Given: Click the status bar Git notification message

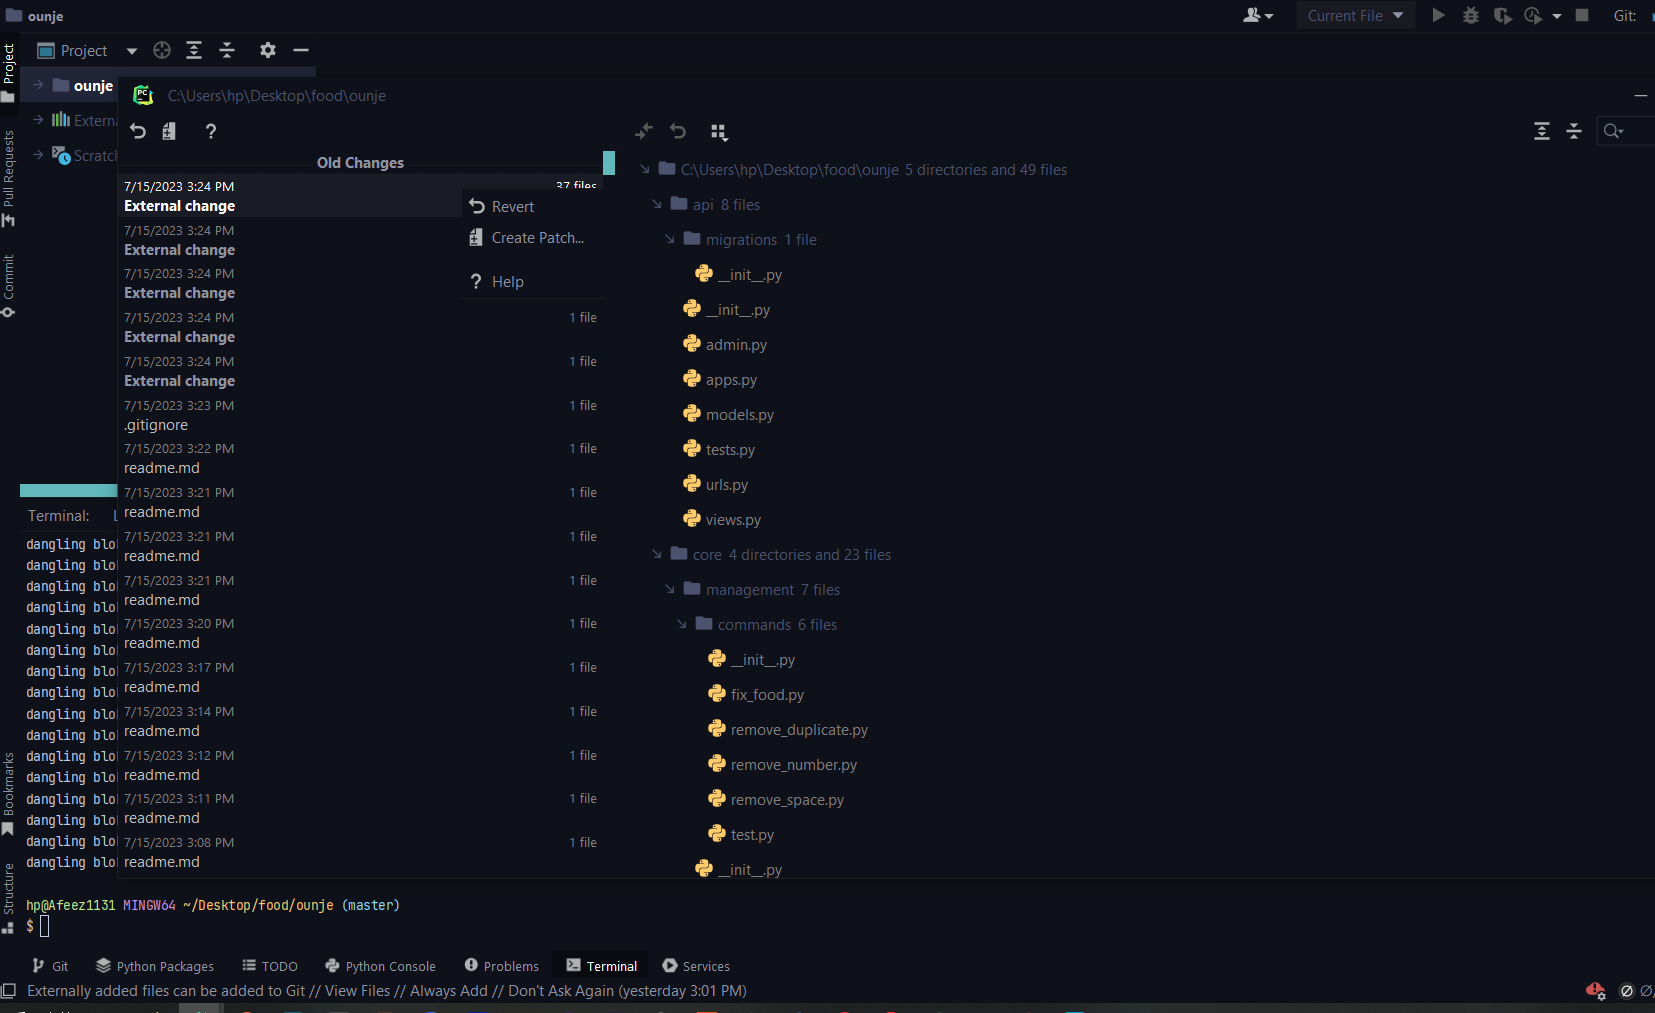Looking at the screenshot, I should coord(387,991).
